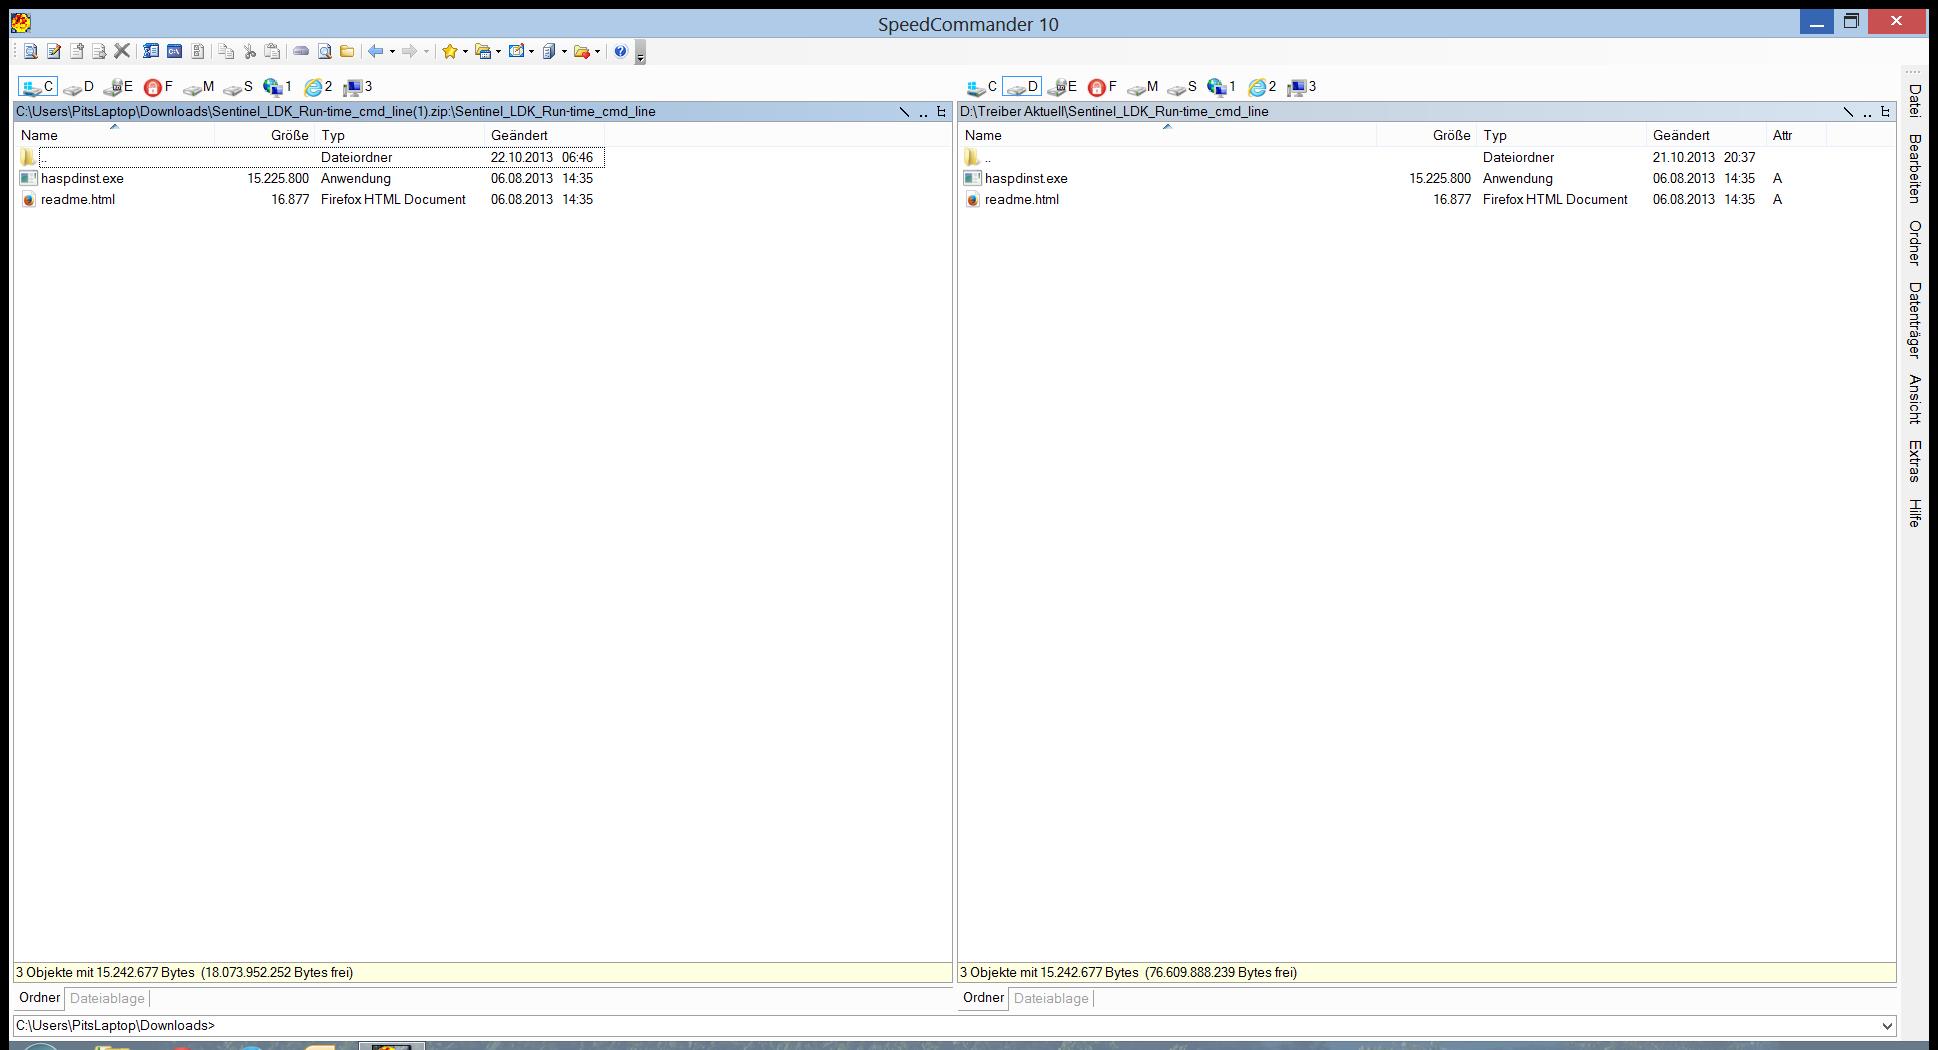Image resolution: width=1938 pixels, height=1050 pixels.
Task: Select drive D in left panel
Action: click(78, 87)
